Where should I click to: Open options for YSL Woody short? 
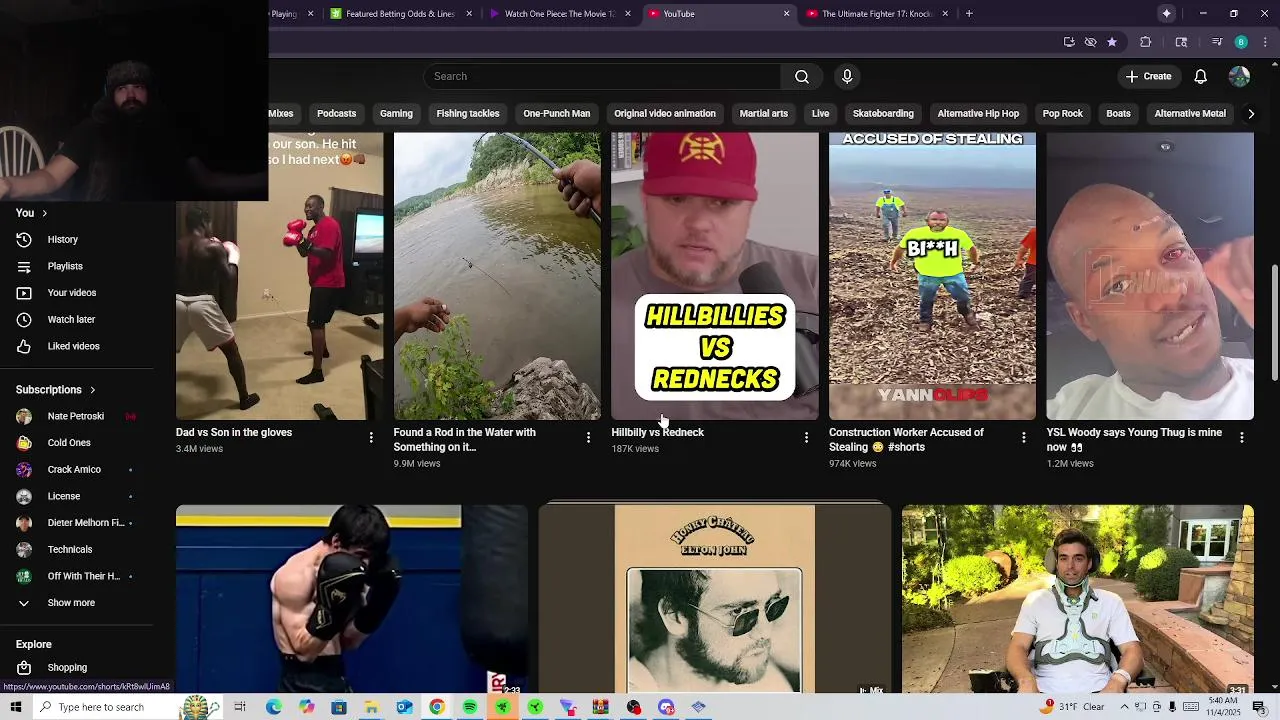(x=1241, y=438)
